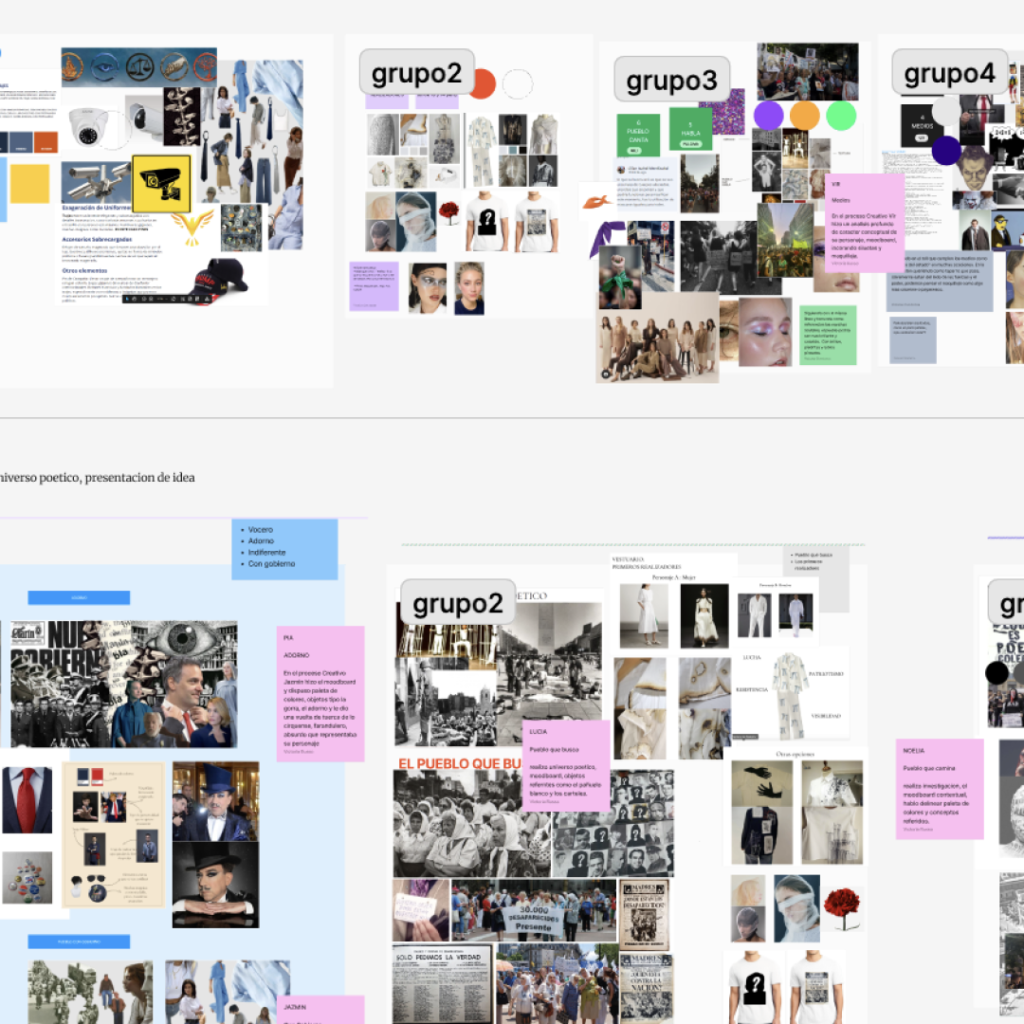The height and width of the screenshot is (1024, 1024).
Task: Click the 'presentacion de idea' section heading
Action: 140,477
